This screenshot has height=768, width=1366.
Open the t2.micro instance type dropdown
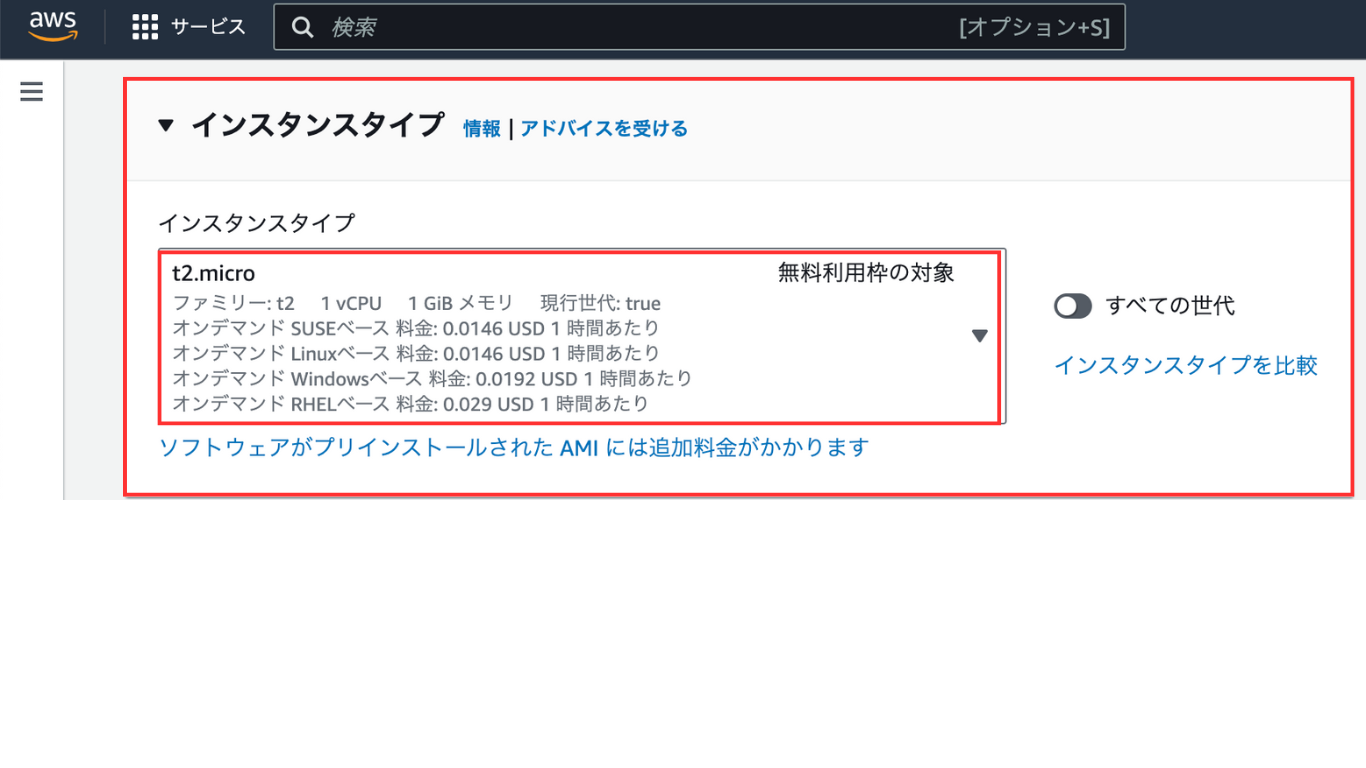point(582,336)
